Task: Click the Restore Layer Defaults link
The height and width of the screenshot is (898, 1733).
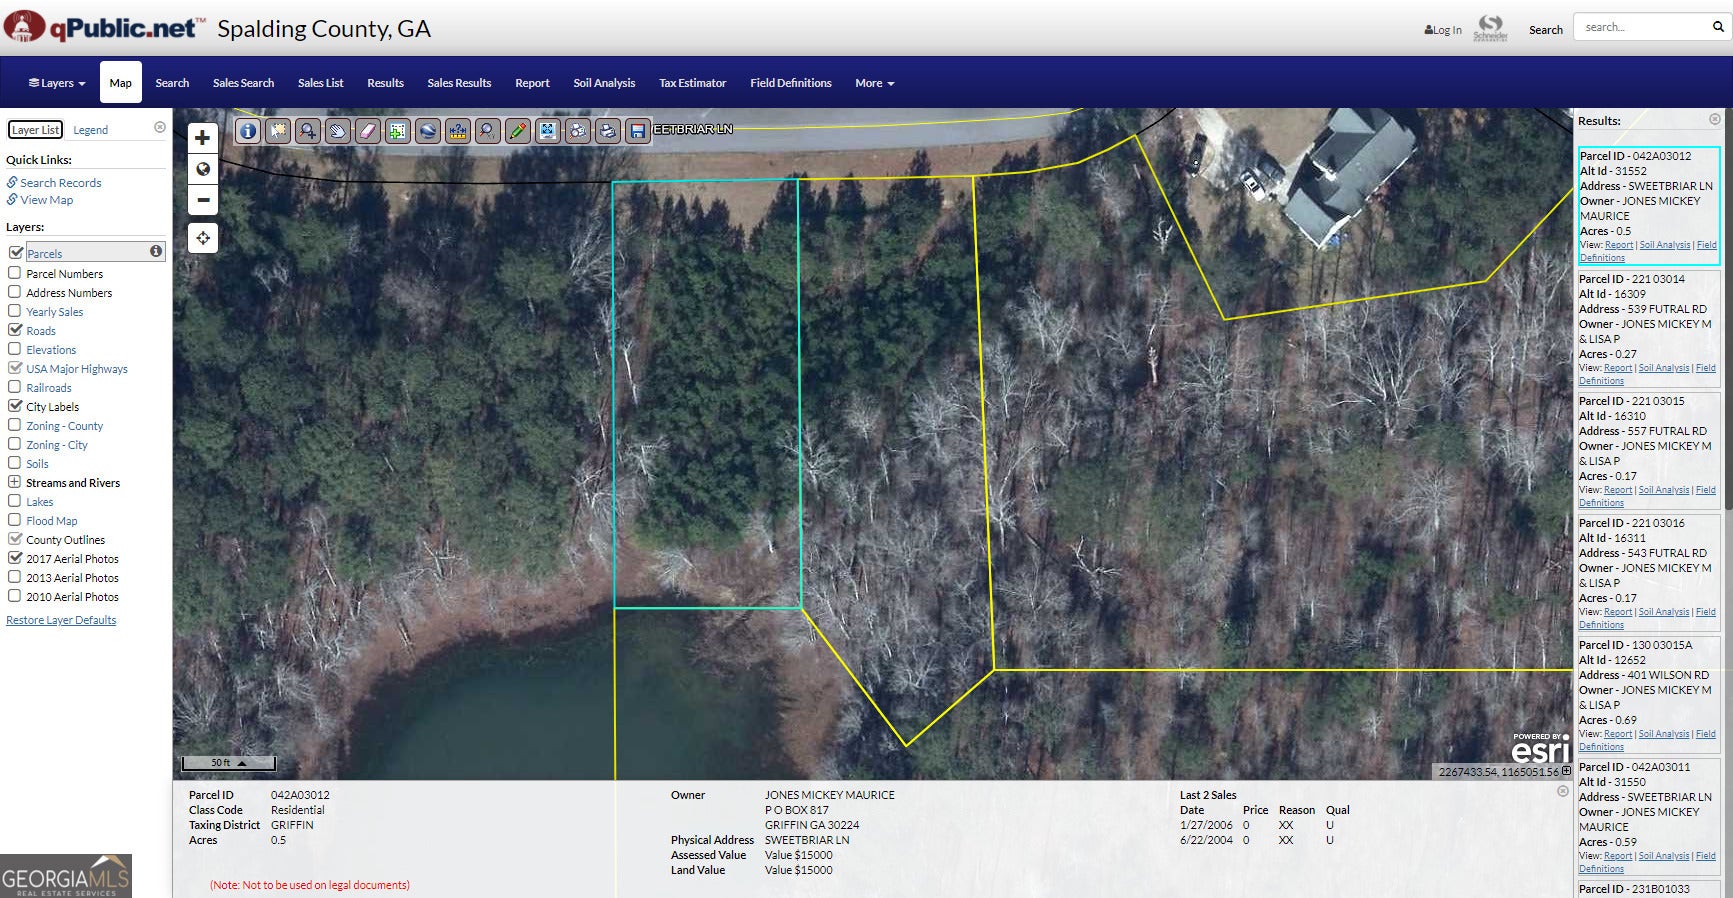Action: click(x=61, y=620)
